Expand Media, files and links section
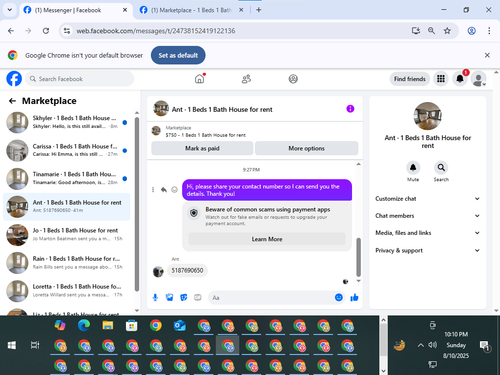This screenshot has width=500, height=375. click(x=428, y=233)
